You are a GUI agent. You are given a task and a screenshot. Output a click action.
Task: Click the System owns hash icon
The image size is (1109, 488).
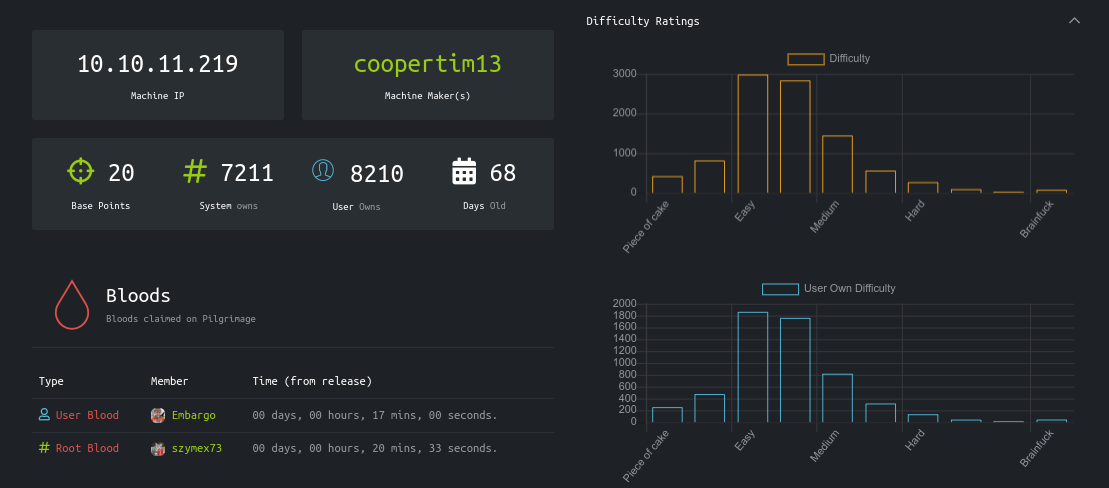[195, 172]
